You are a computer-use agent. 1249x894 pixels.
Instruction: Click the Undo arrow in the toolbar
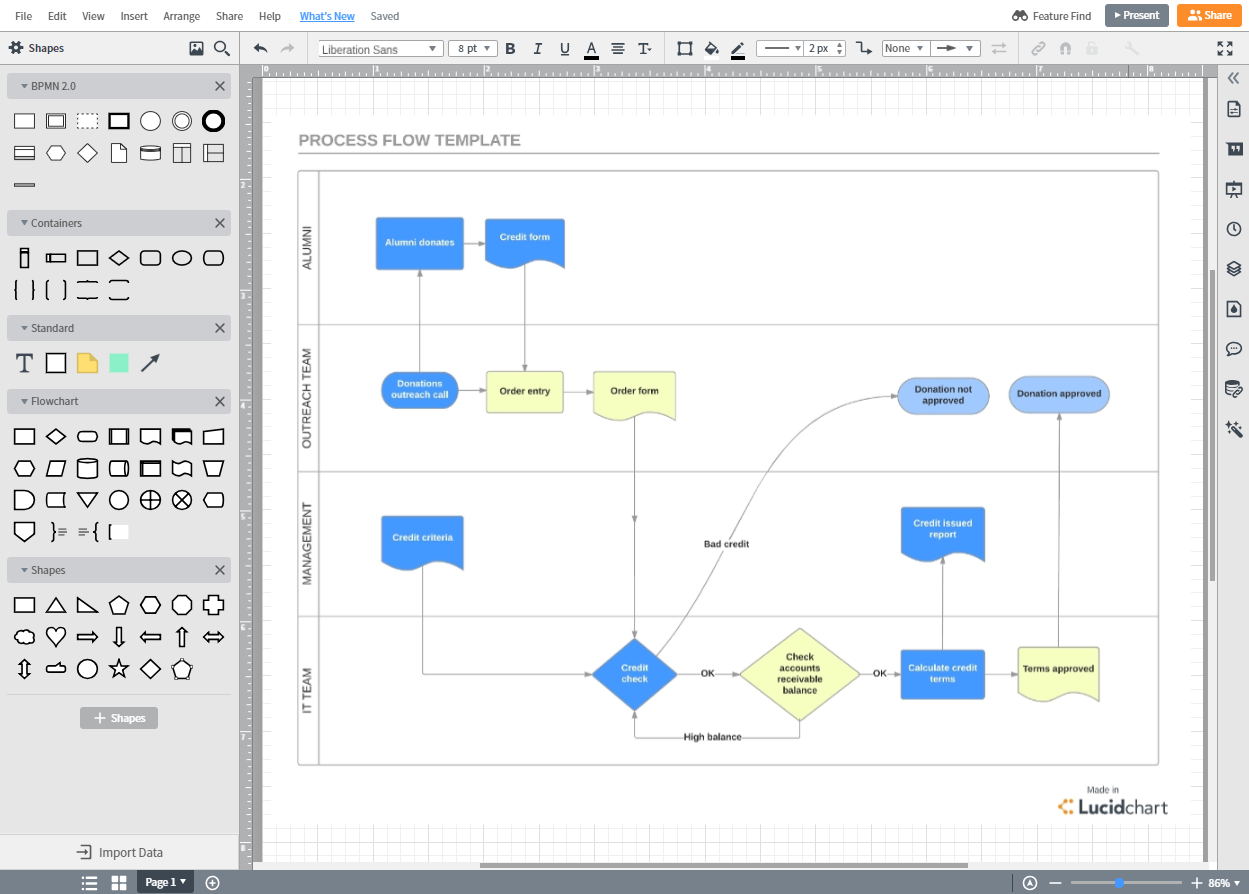(x=261, y=48)
